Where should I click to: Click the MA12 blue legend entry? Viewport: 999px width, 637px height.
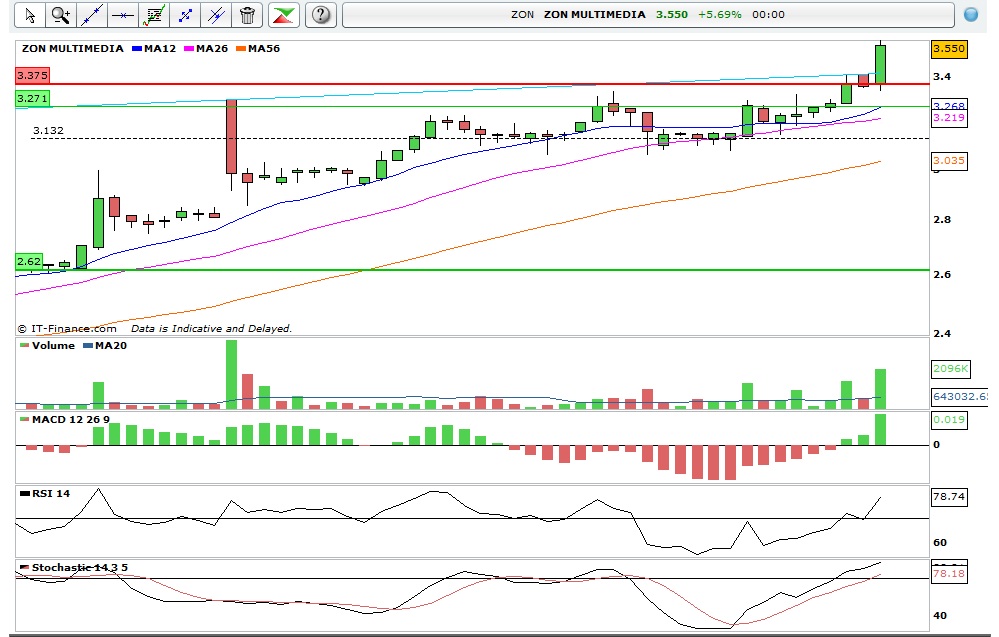point(154,48)
